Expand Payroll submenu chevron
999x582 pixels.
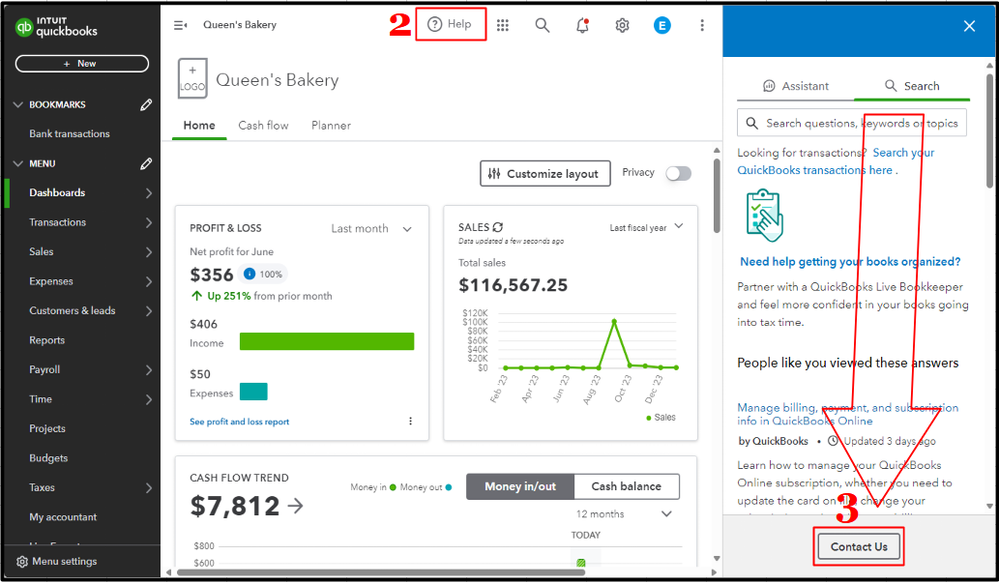(x=148, y=370)
